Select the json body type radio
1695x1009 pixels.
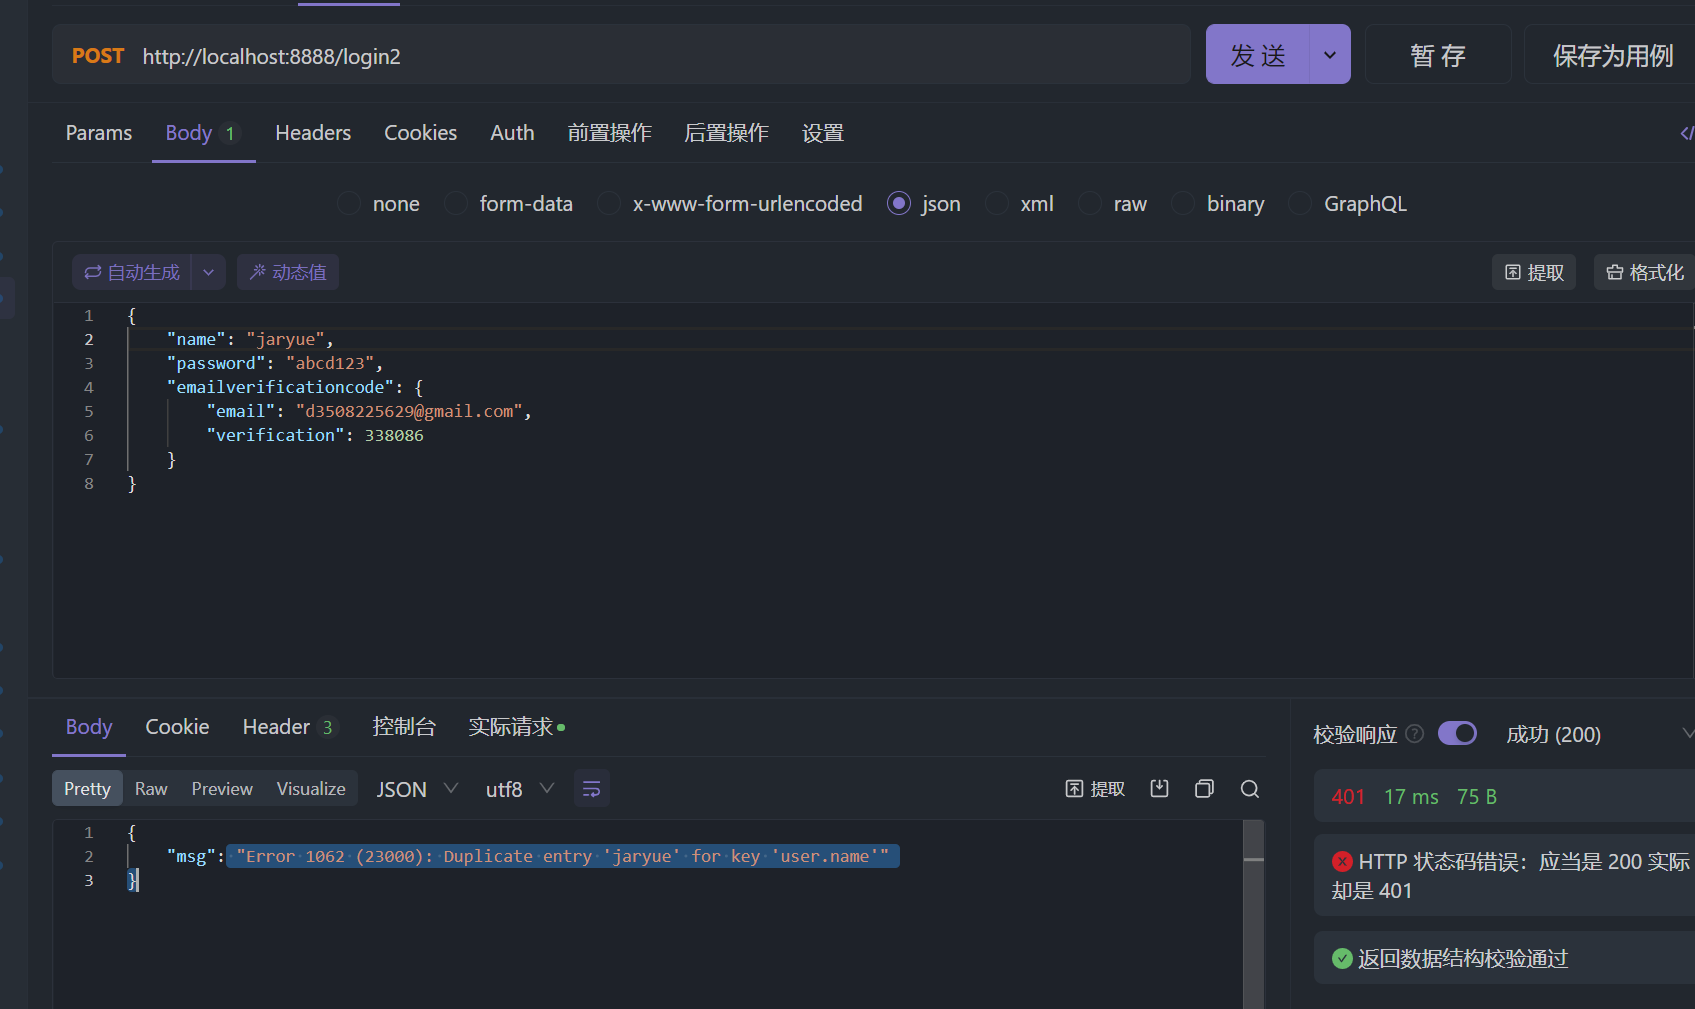[x=899, y=204]
